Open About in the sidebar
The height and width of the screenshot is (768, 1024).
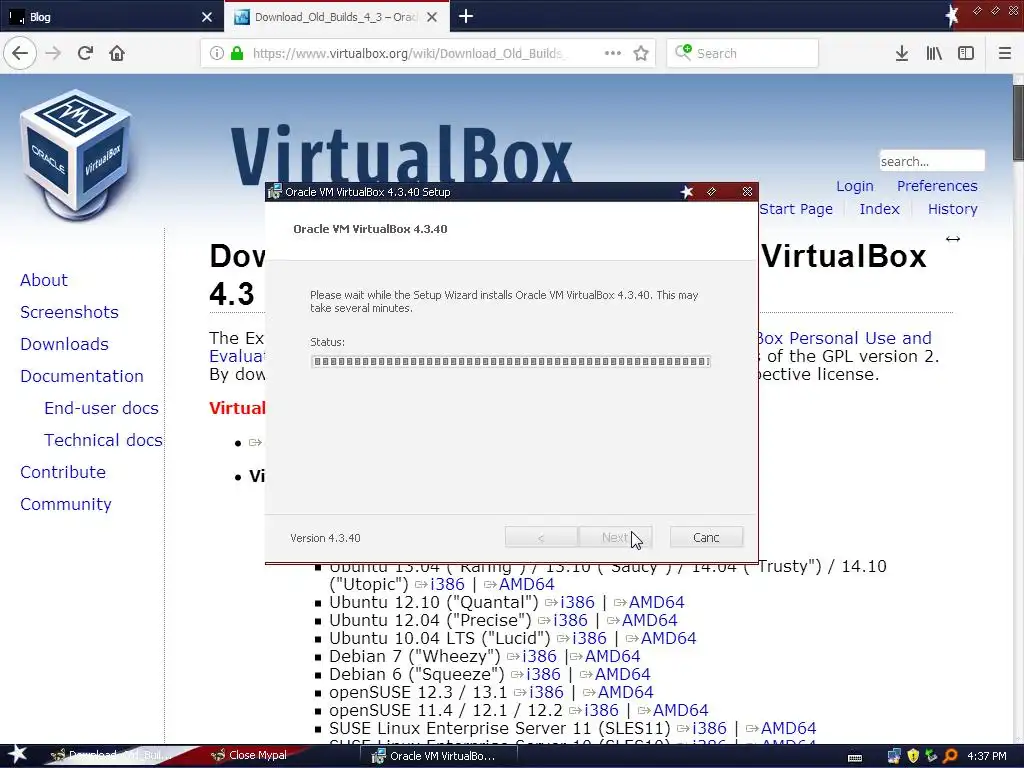coord(44,280)
